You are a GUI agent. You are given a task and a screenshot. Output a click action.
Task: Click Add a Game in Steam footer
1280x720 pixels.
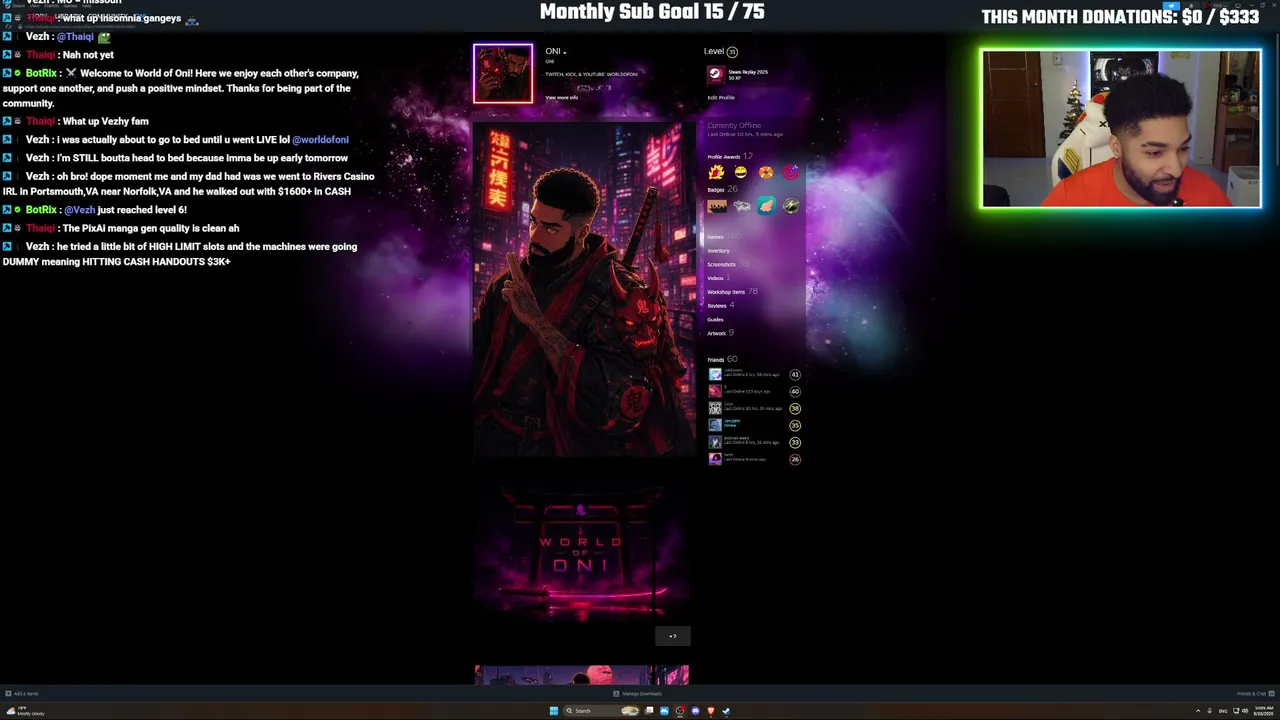22,694
